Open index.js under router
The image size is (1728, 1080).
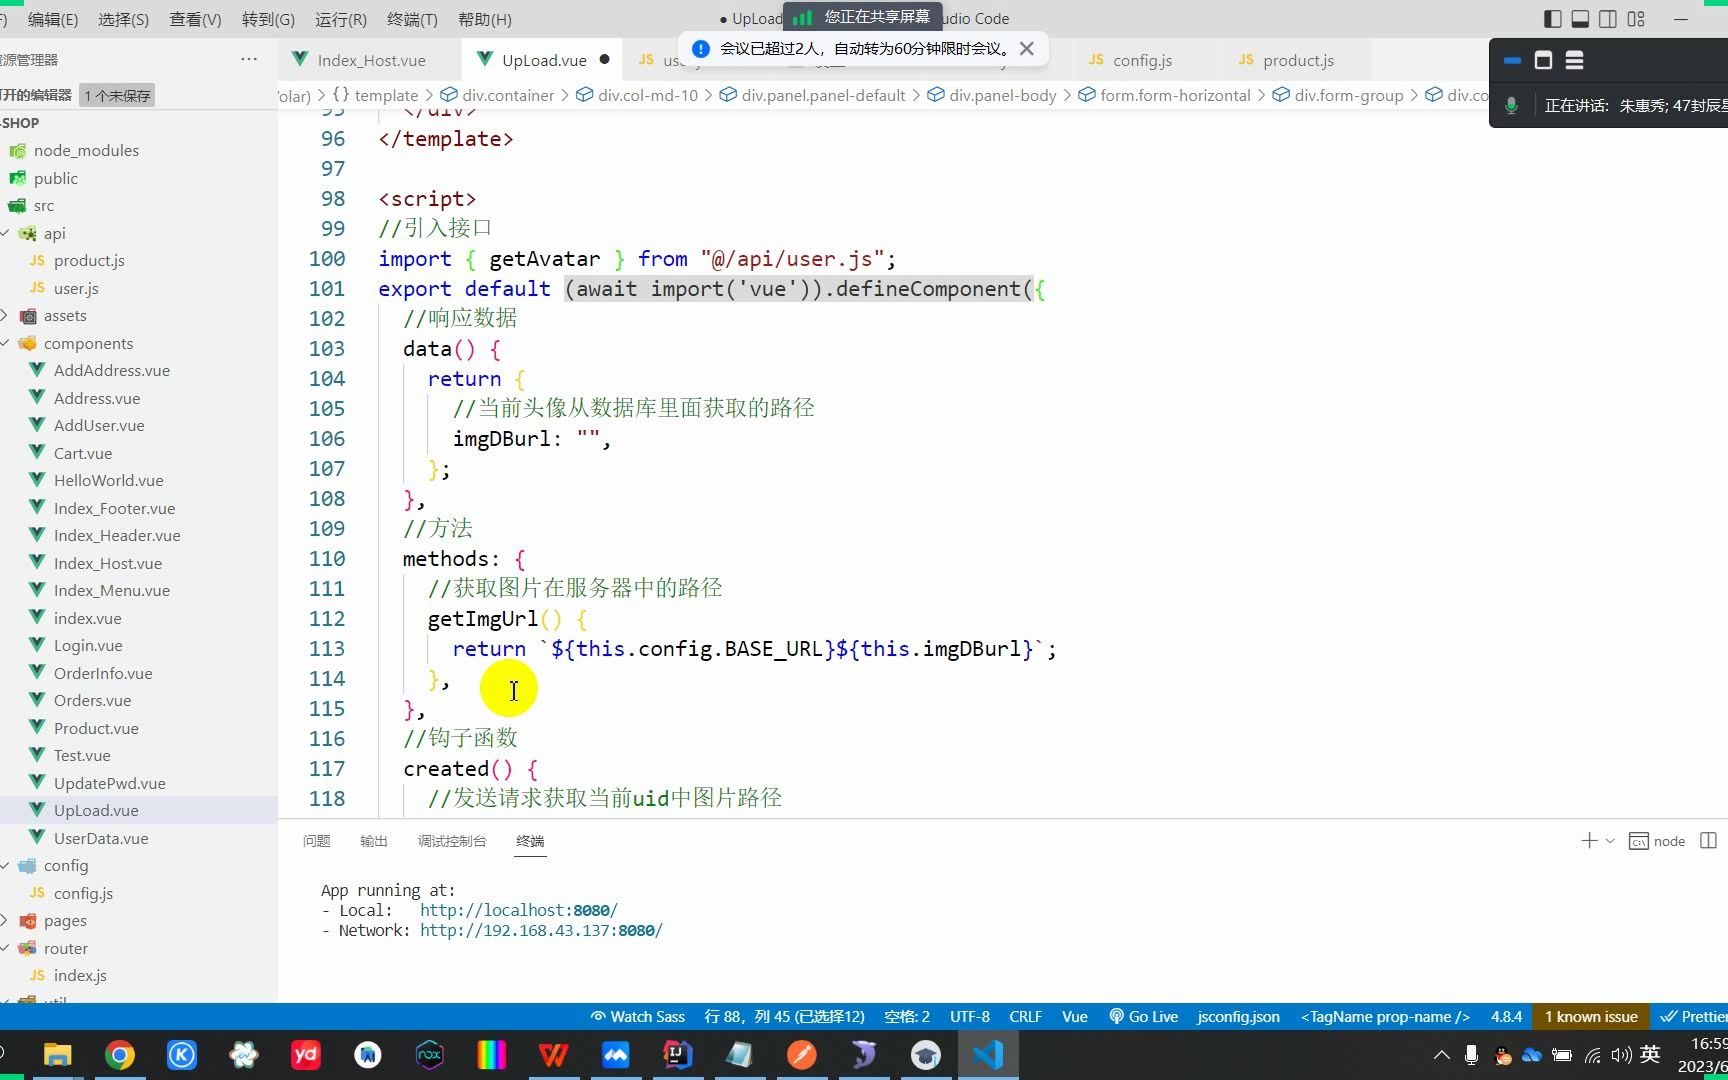click(80, 975)
